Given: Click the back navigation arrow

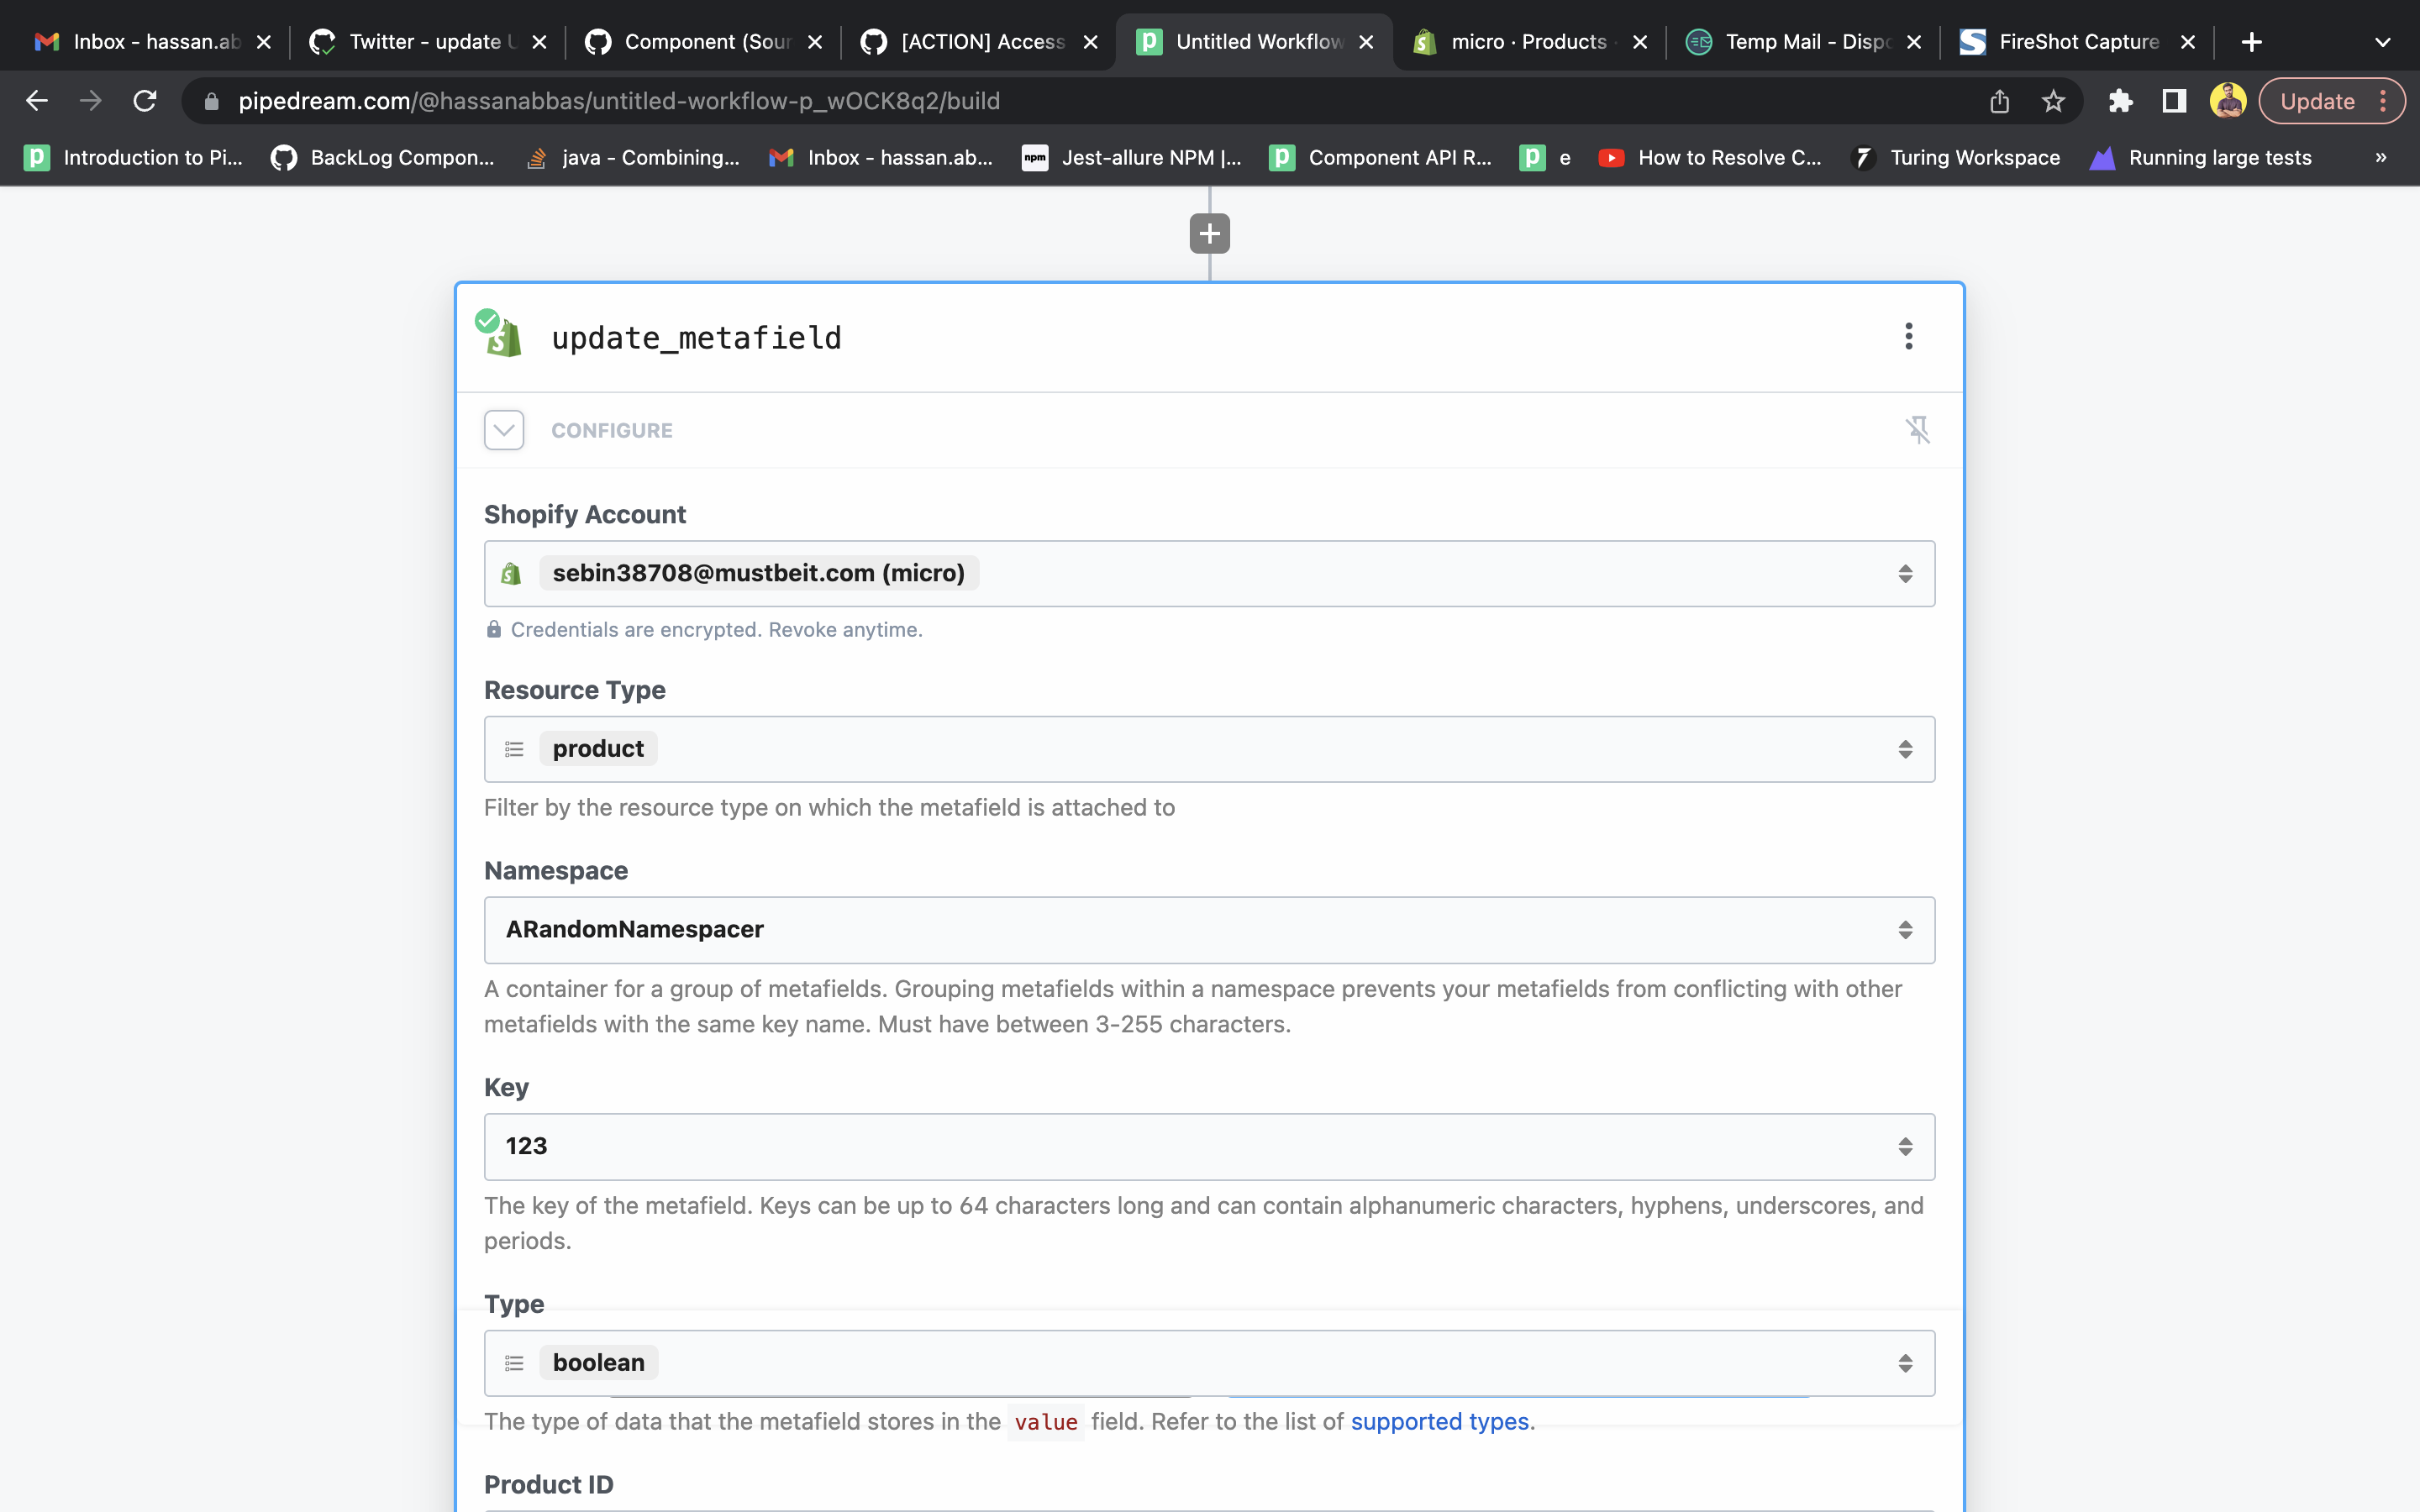Looking at the screenshot, I should [x=37, y=100].
